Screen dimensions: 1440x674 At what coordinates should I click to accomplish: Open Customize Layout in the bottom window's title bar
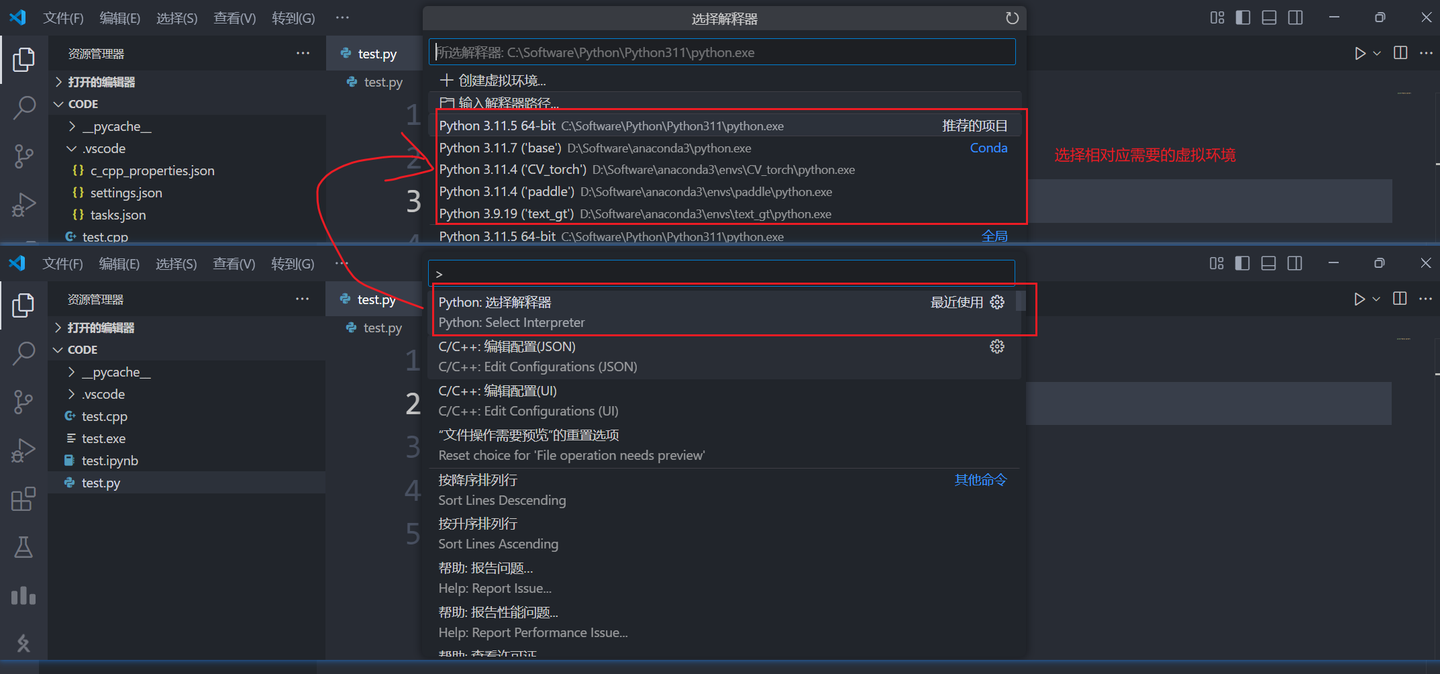1217,263
